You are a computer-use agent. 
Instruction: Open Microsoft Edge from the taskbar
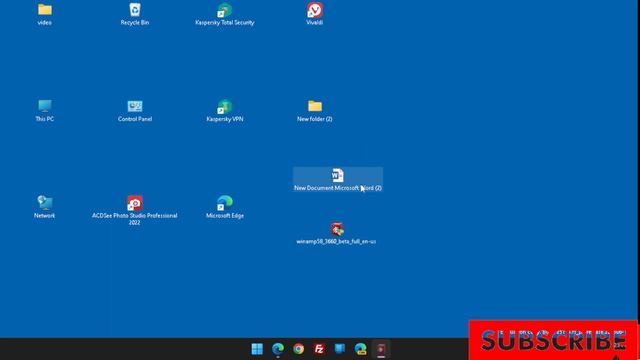coord(278,349)
